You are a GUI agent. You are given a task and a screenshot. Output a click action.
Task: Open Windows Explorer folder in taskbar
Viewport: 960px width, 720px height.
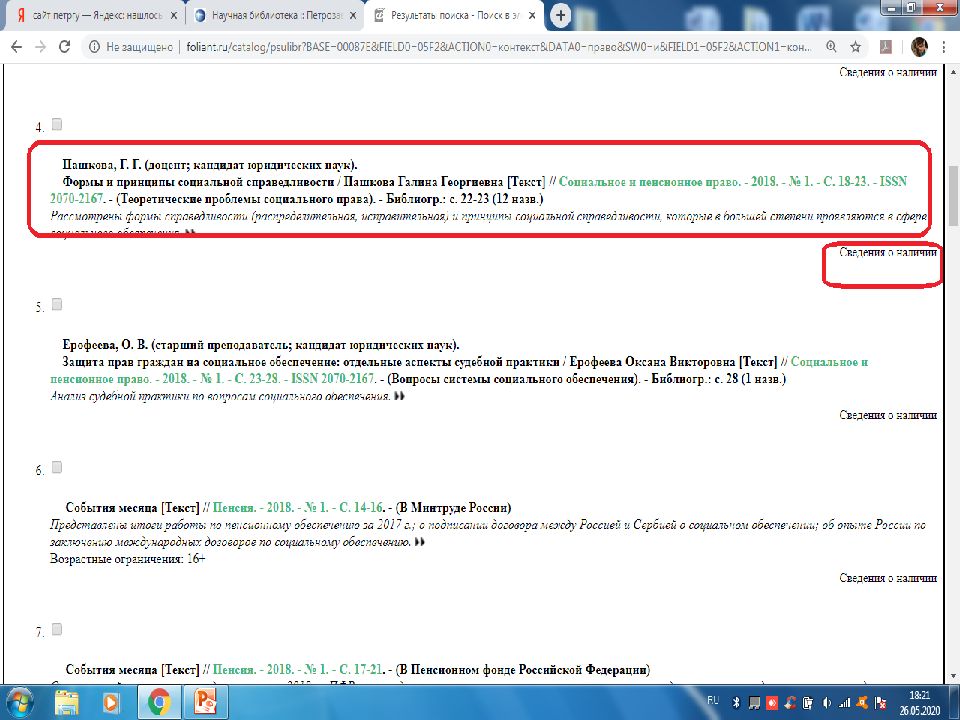(x=69, y=700)
